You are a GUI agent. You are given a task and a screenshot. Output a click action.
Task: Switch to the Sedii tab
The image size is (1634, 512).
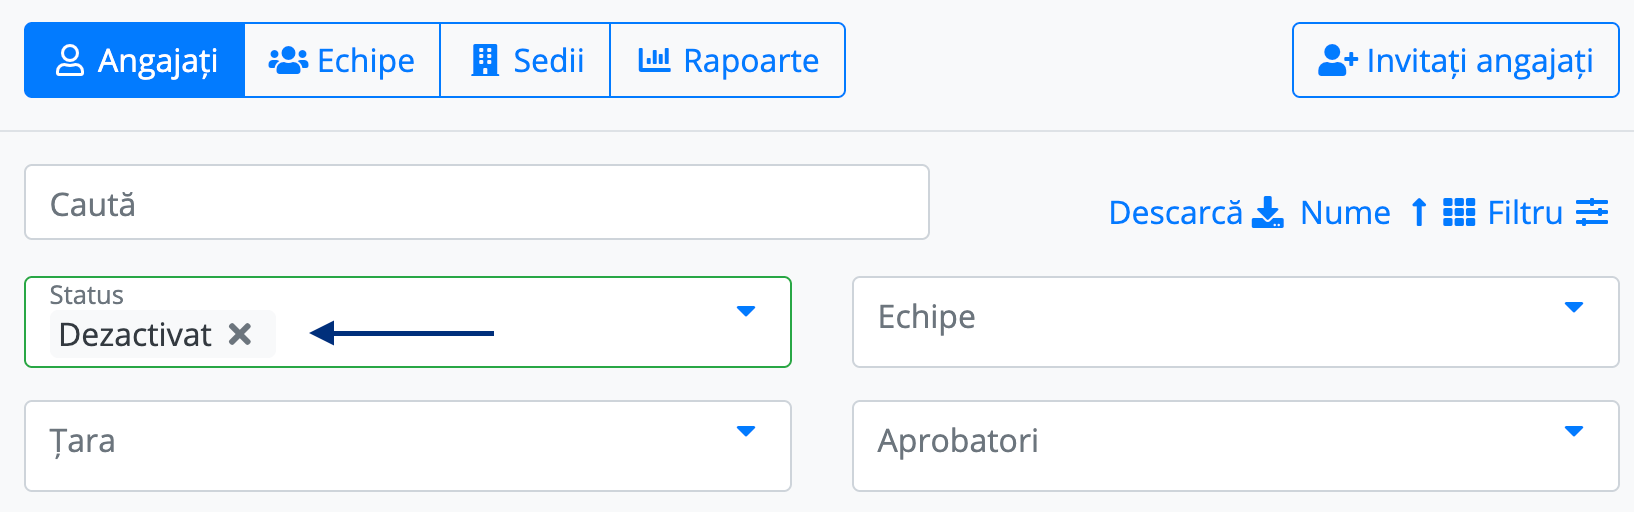526,60
